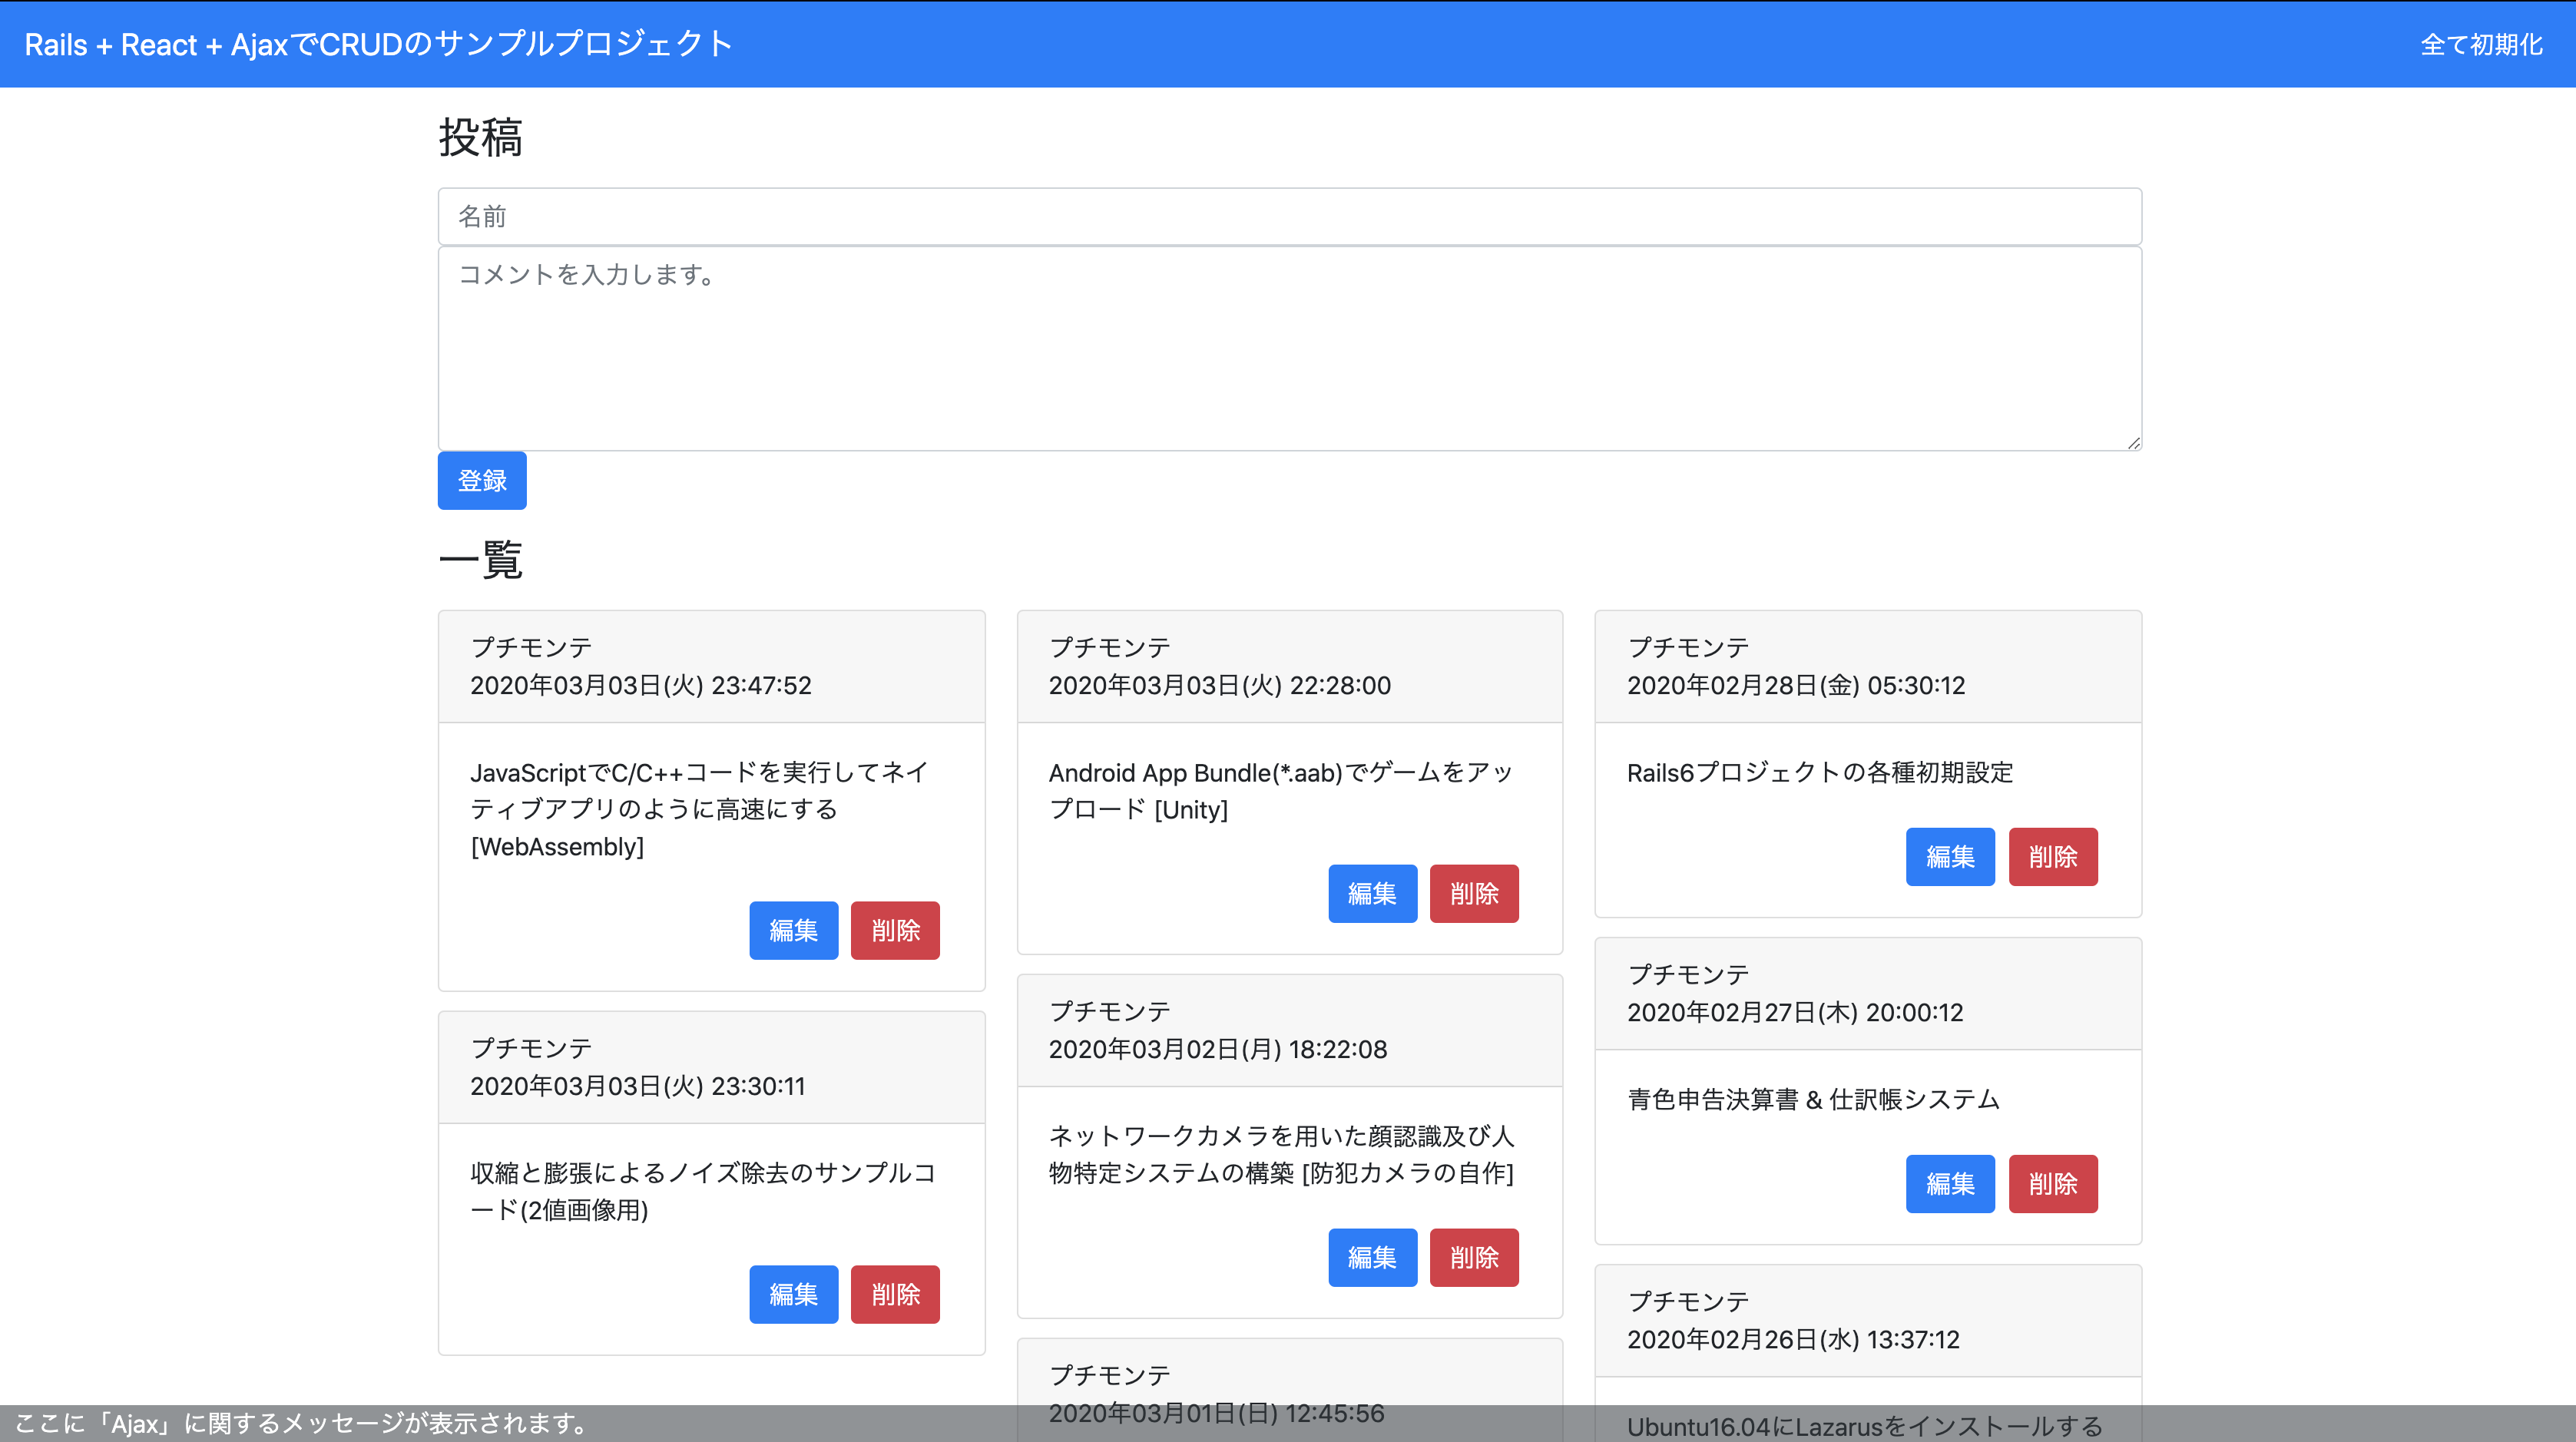Click timestamp 2020年03月03日(火) 23:47:52
This screenshot has width=2576, height=1442.
point(641,686)
